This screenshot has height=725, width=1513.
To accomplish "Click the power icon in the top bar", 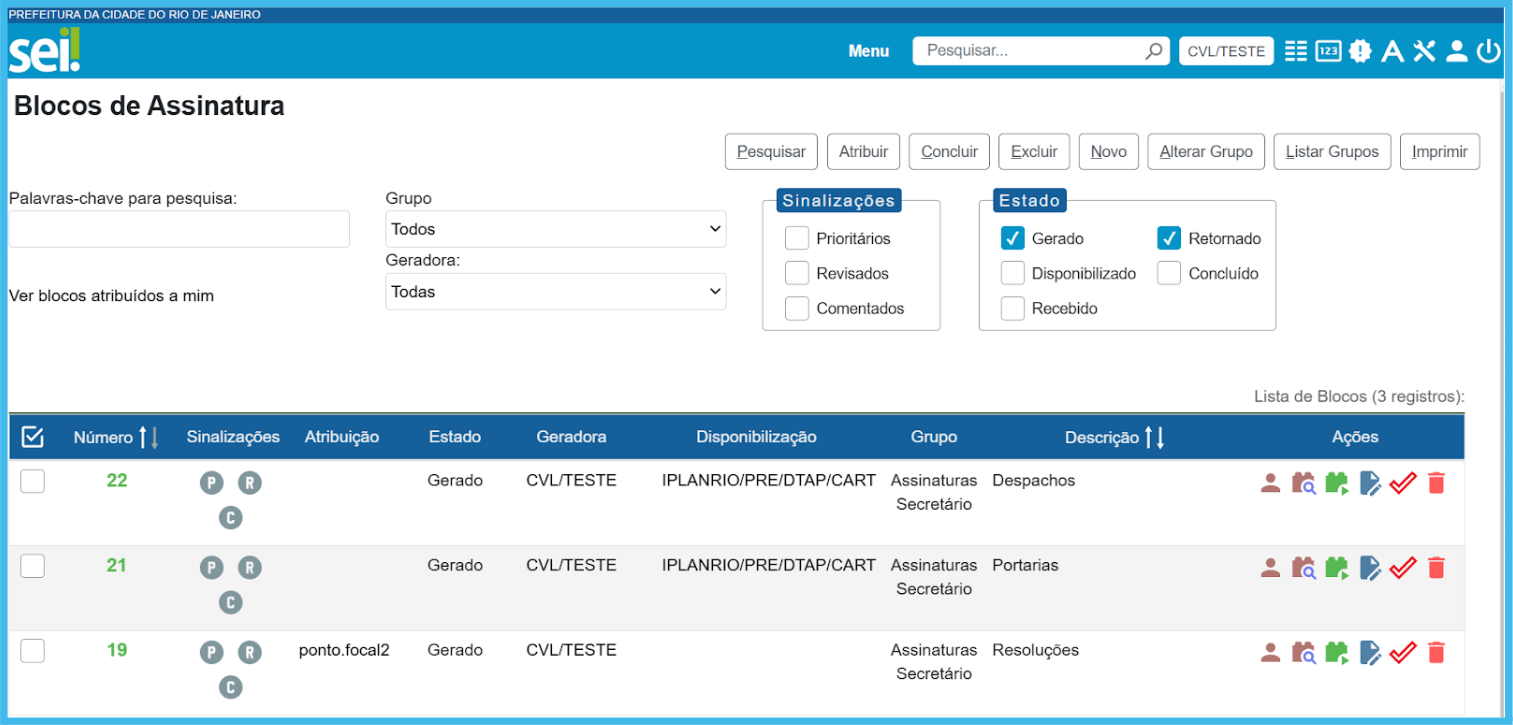I will click(x=1488, y=51).
